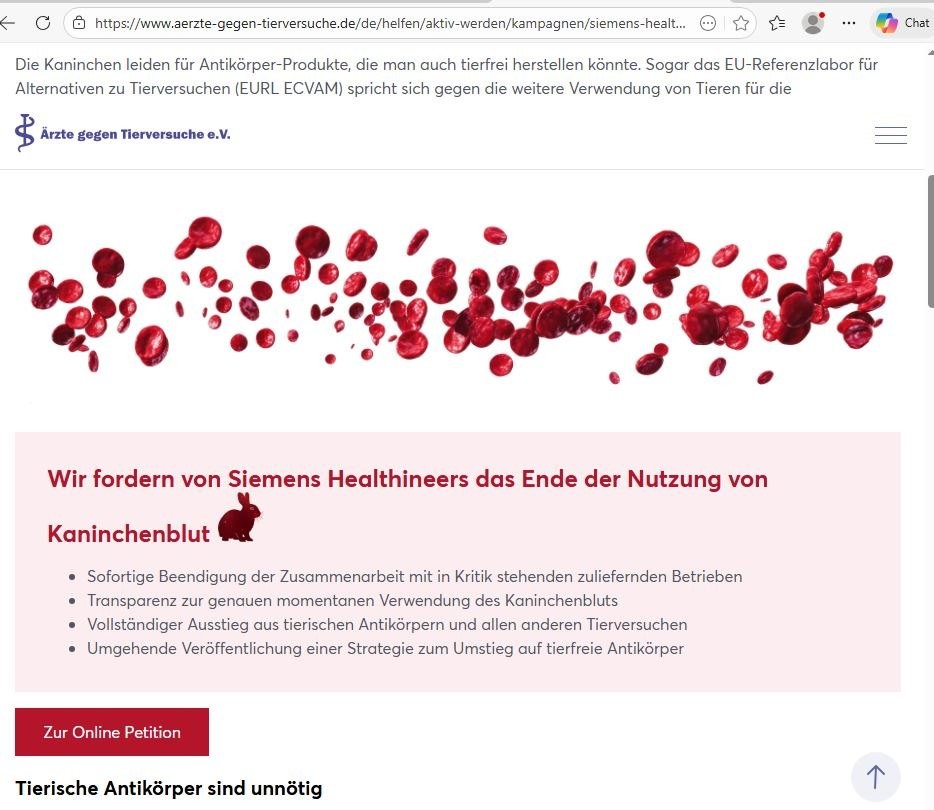This screenshot has width=934, height=810.
Task: Click the Zur Online Petition button
Action: [x=112, y=732]
